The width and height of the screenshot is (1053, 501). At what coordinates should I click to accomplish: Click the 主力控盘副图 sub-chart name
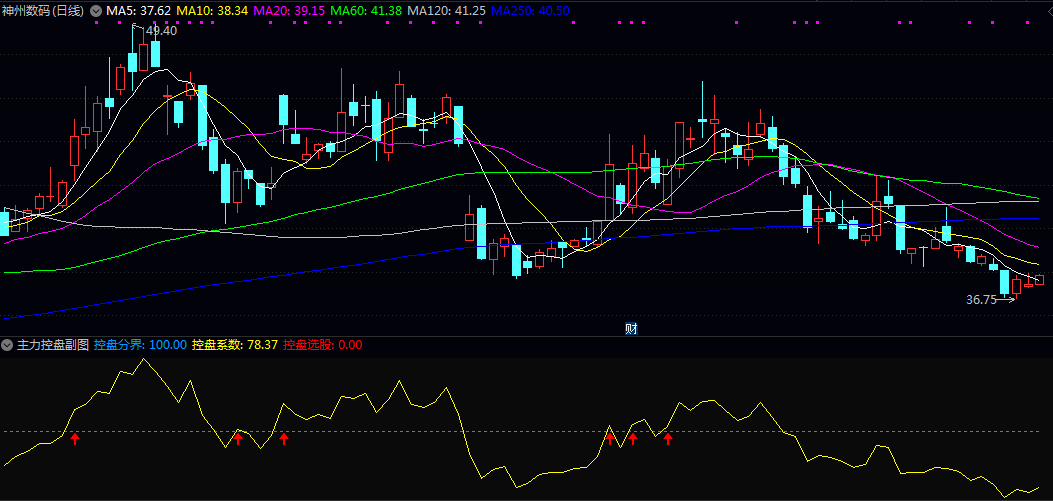click(x=52, y=345)
